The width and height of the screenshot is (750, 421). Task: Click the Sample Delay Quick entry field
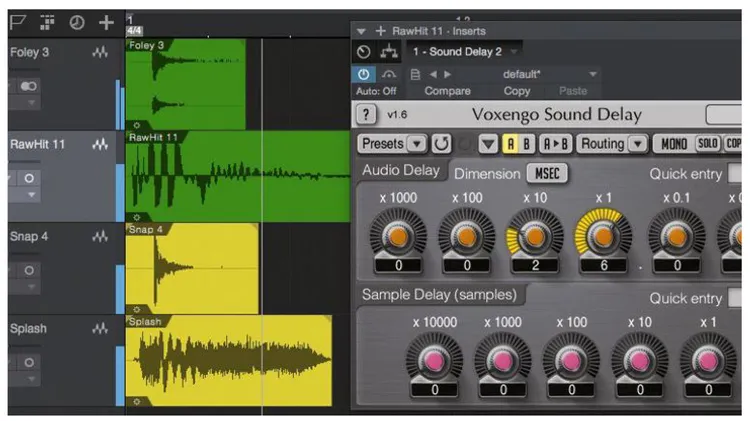734,298
